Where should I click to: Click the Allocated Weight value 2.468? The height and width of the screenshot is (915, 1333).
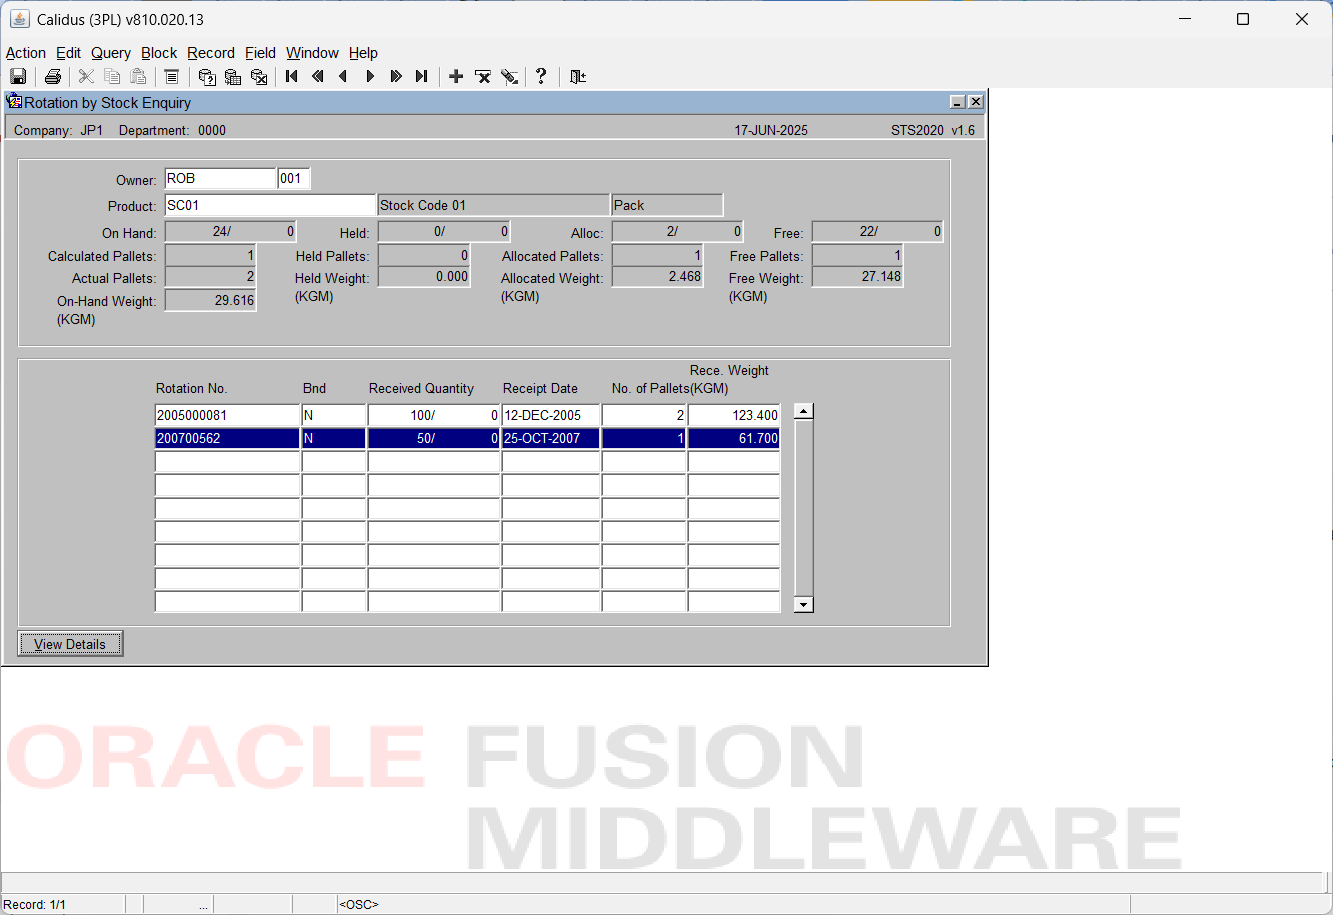pos(657,277)
